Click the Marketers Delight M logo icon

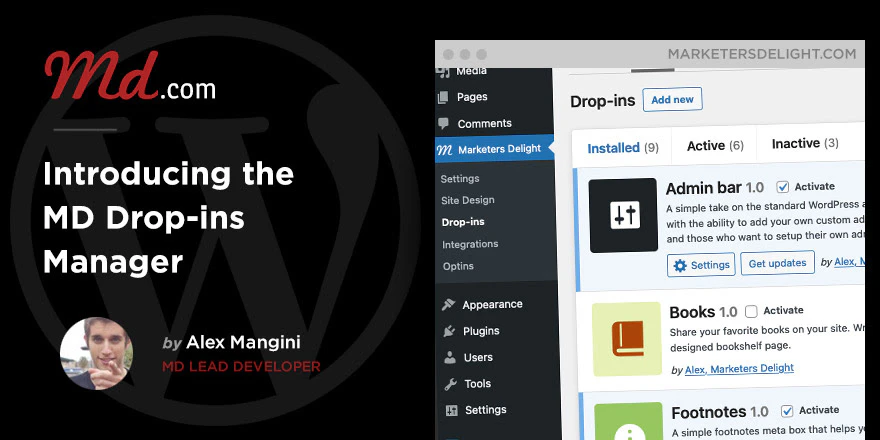444,150
